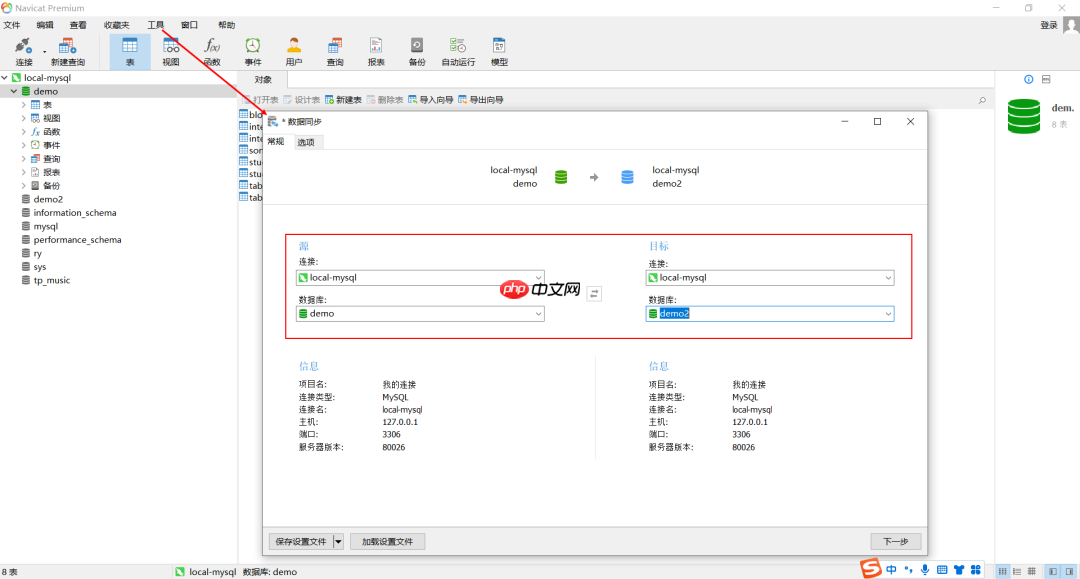The width and height of the screenshot is (1080, 579).
Task: Open the 工具 menu in menu bar
Action: click(x=156, y=25)
